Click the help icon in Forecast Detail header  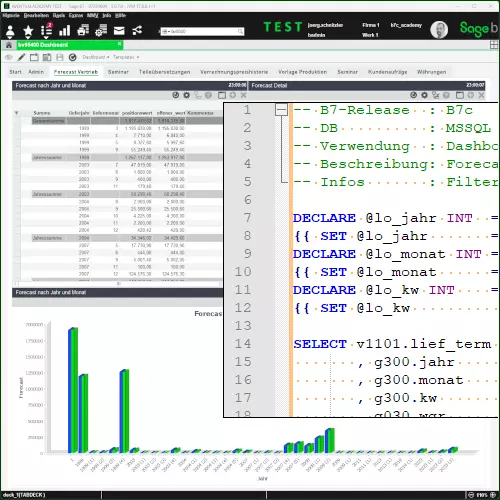coord(446,95)
